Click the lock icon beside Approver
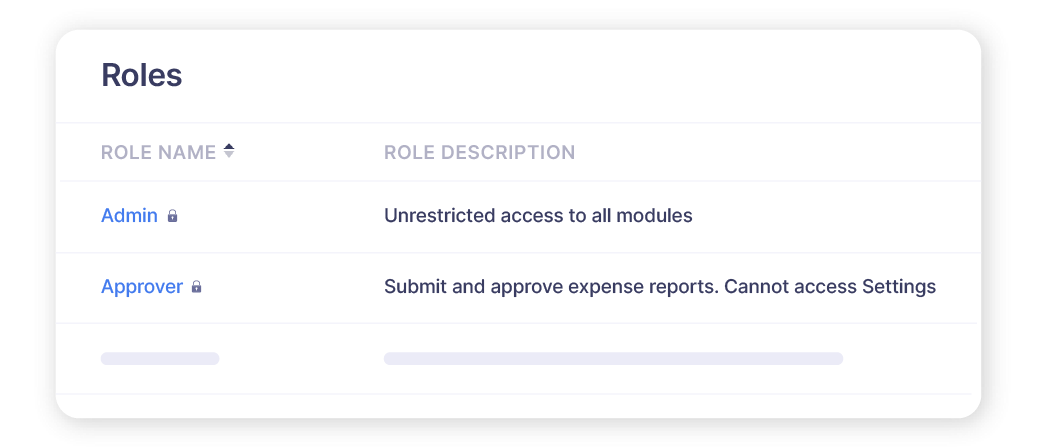Image resolution: width=1037 pixels, height=448 pixels. click(x=196, y=288)
